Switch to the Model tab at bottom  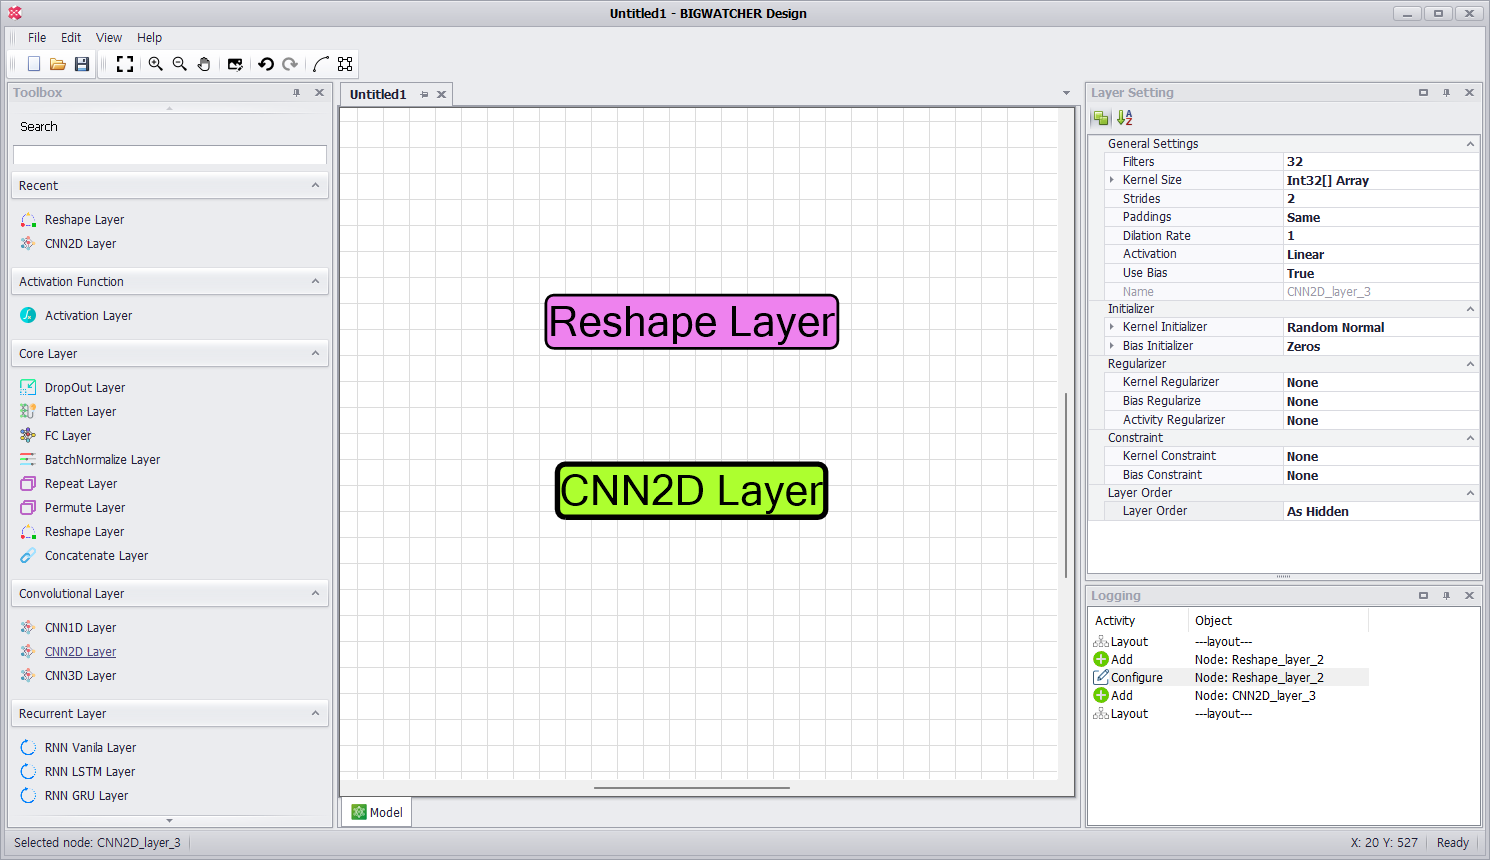[x=377, y=812]
